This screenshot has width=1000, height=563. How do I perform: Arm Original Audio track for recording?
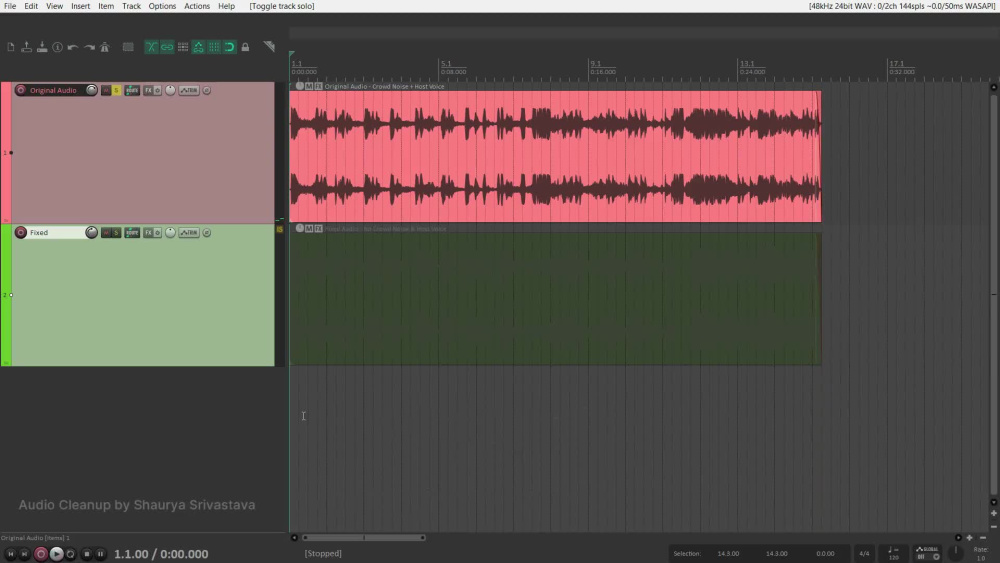click(21, 91)
